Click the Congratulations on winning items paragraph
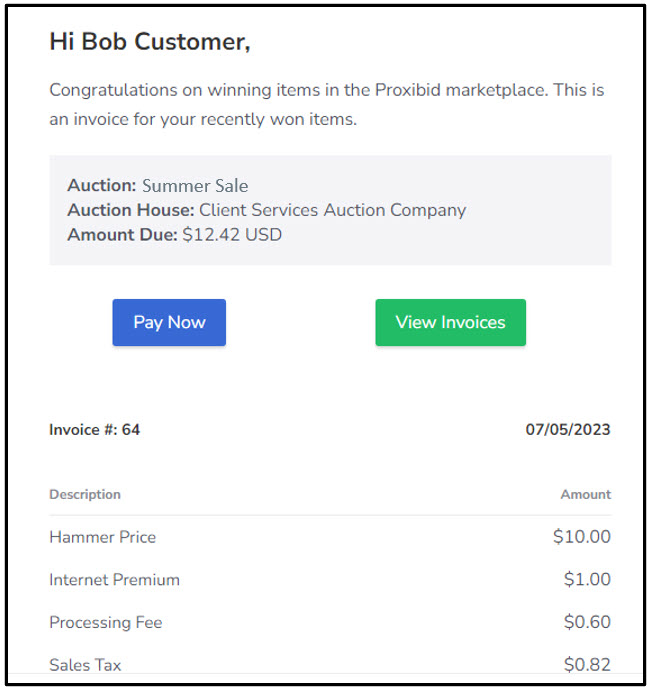This screenshot has height=687, width=647. tap(327, 105)
